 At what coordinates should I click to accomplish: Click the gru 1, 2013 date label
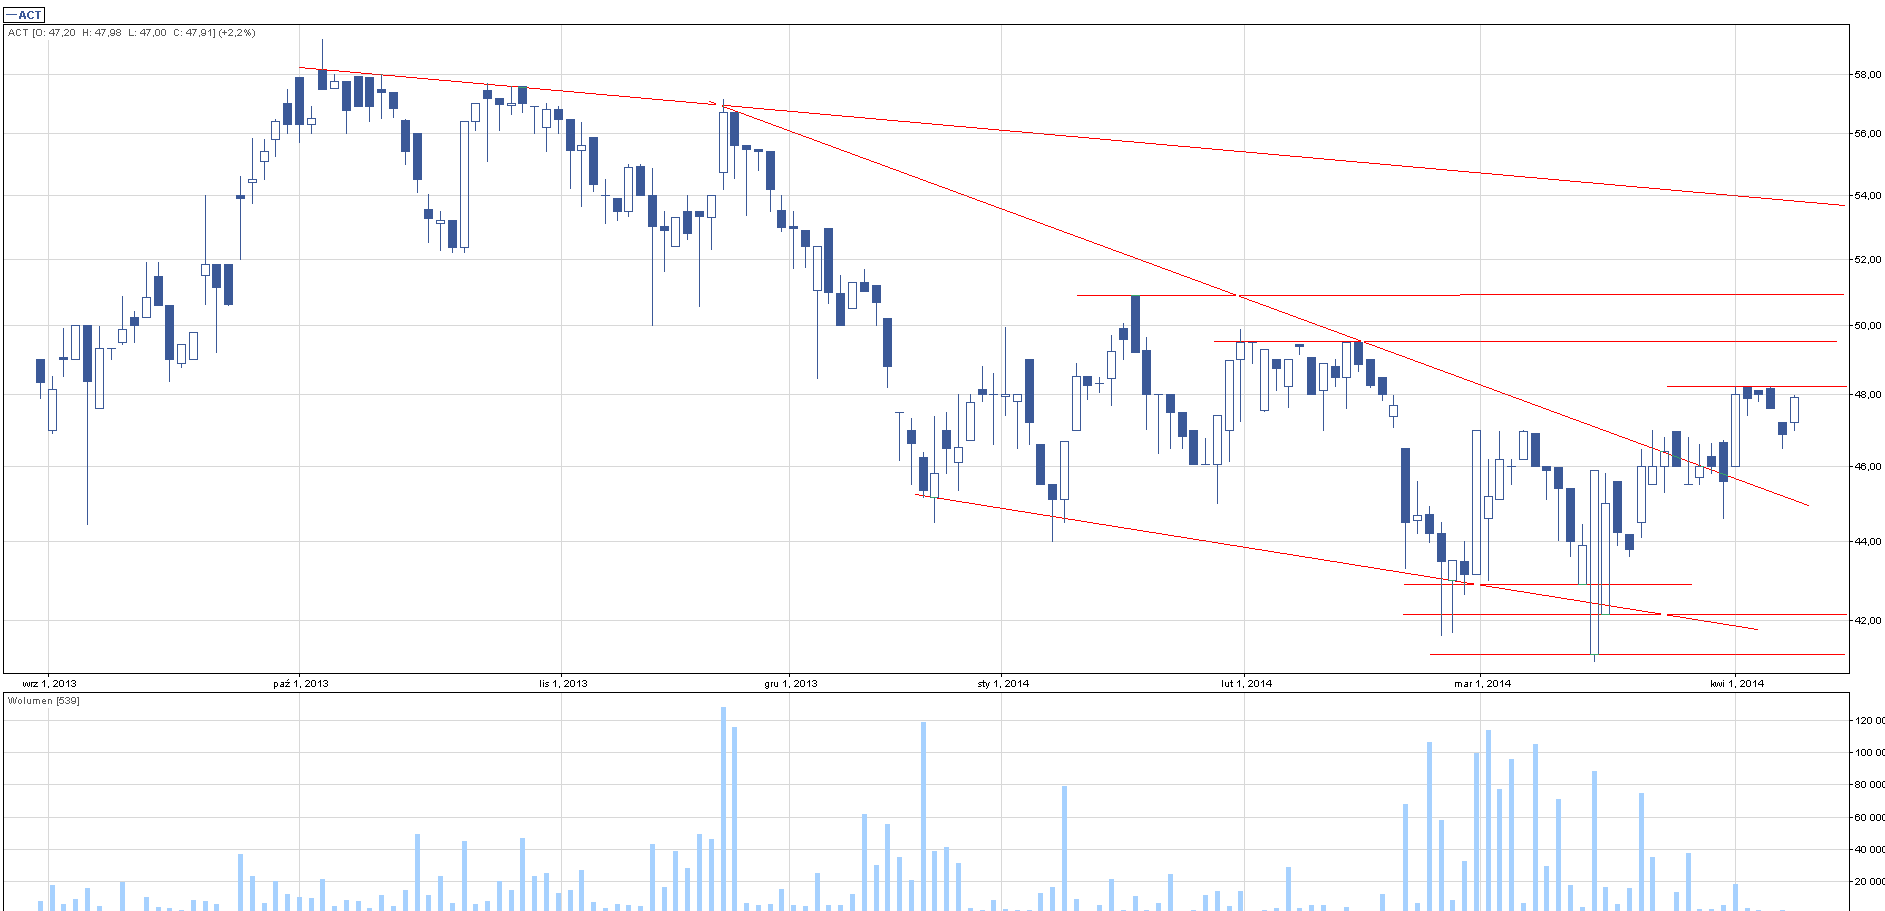(790, 684)
